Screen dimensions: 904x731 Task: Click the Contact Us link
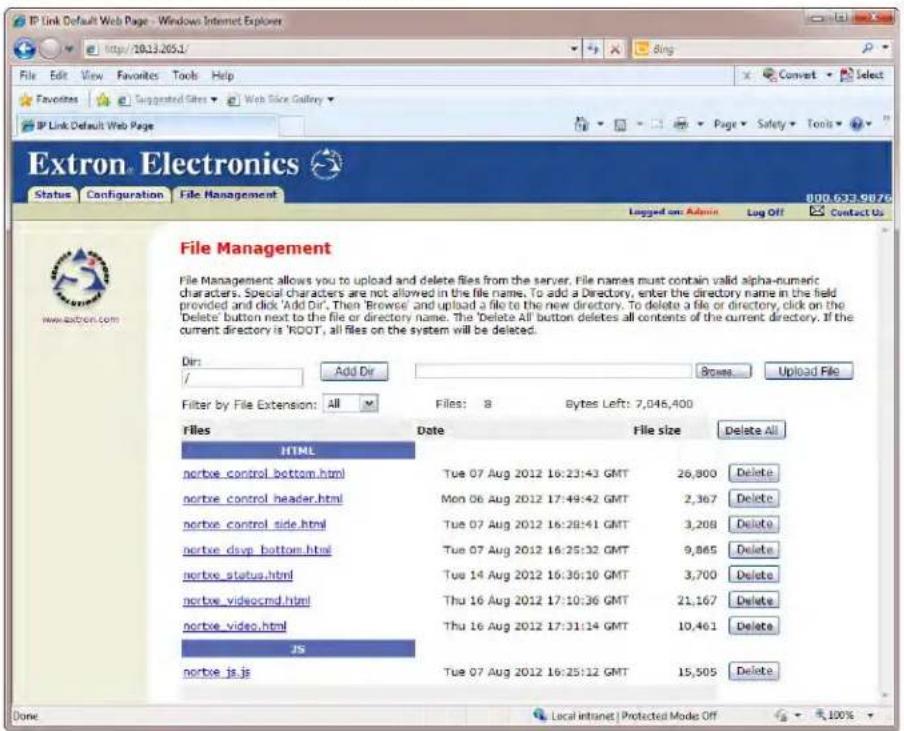857,212
